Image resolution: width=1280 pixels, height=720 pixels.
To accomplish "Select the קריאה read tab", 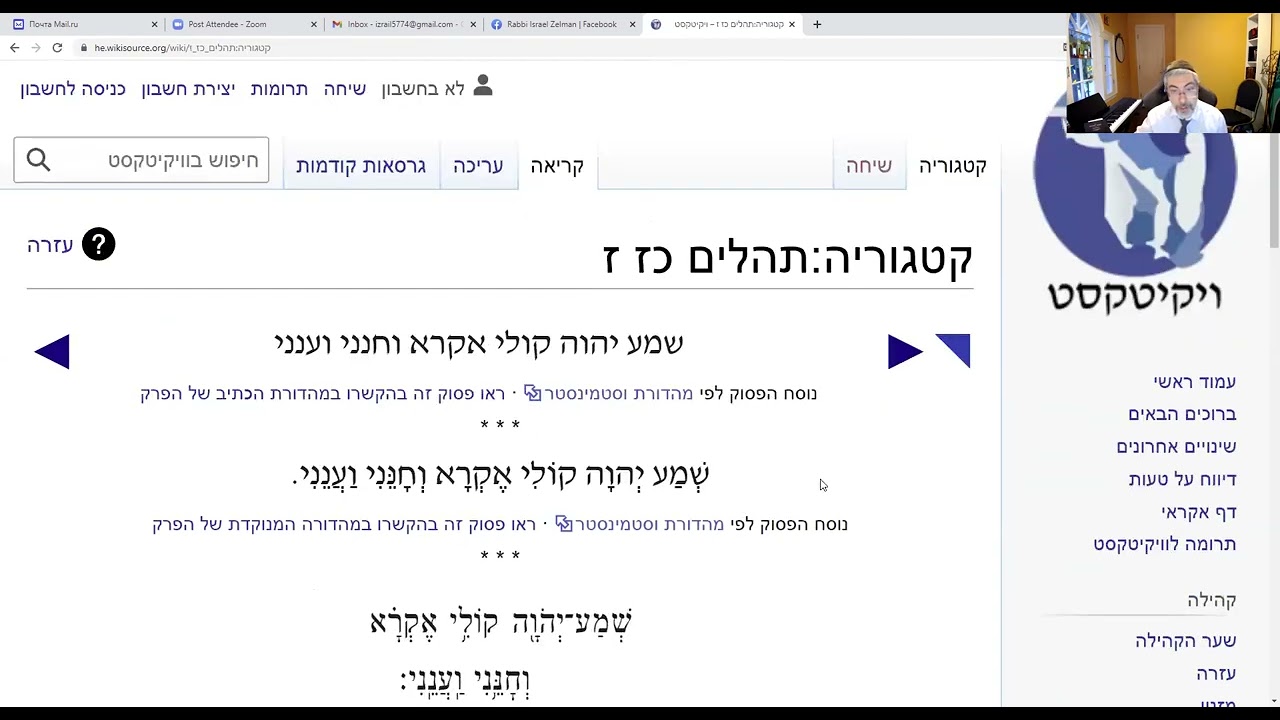I will click(x=557, y=166).
